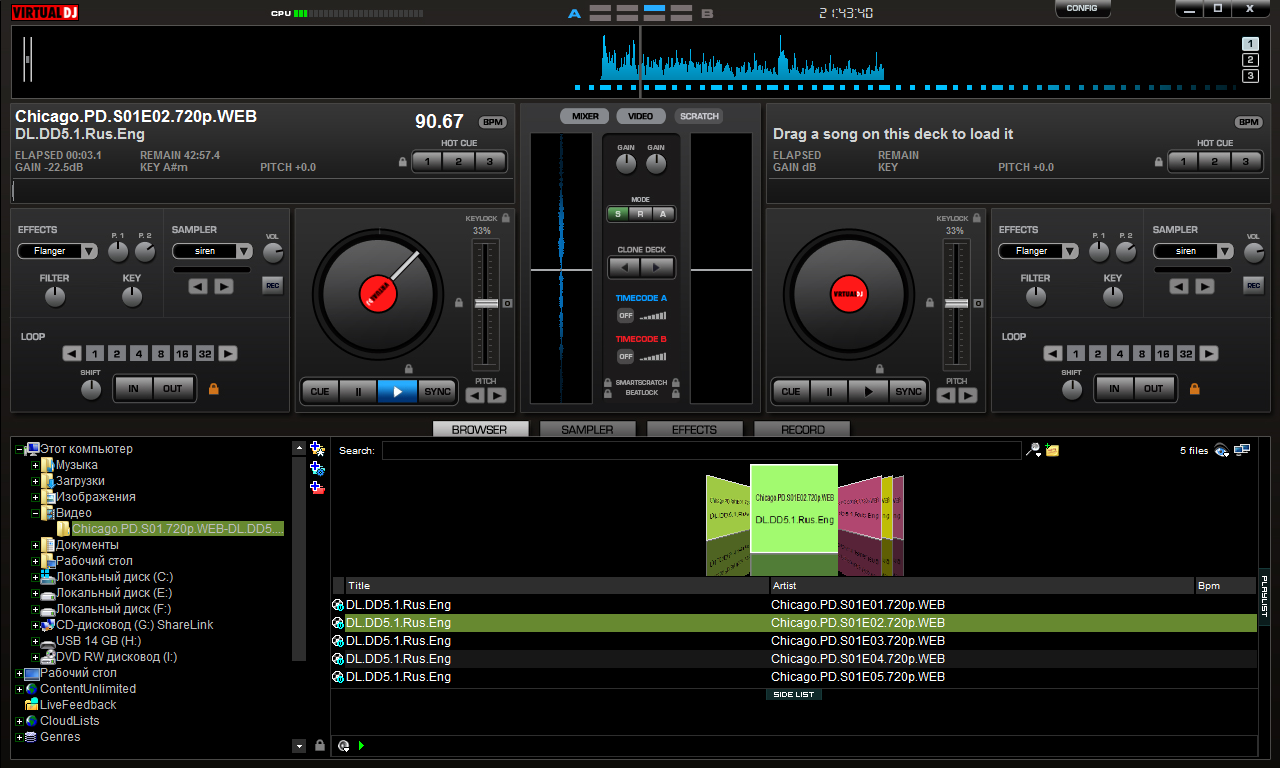
Task: Toggle the left deck loop lock icon
Action: pos(213,389)
